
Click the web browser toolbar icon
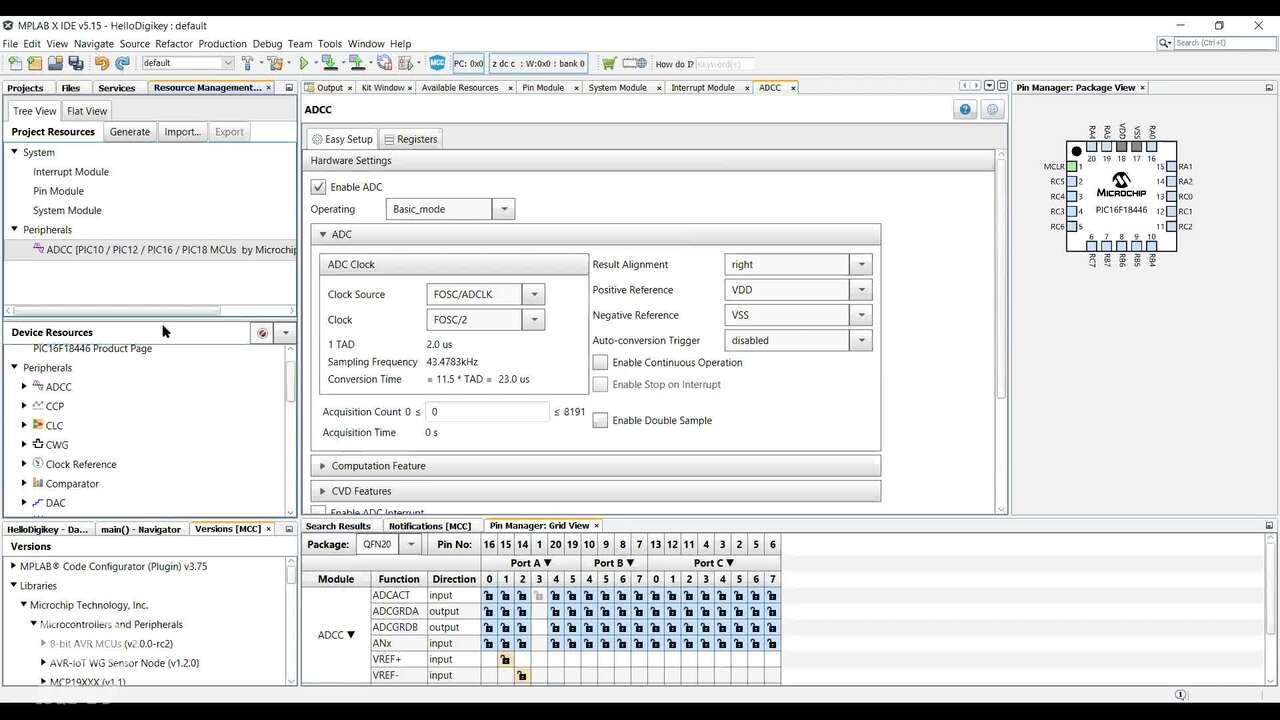pos(634,63)
